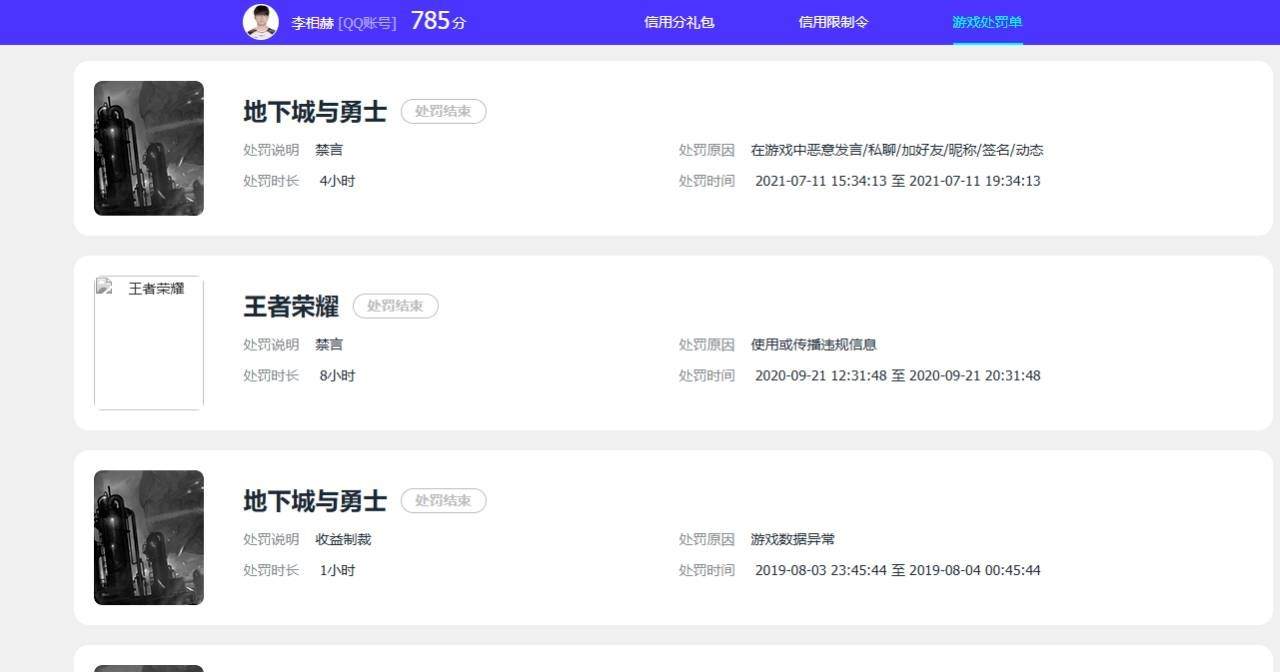
Task: Click the reason 游戏数据异常
Action: pos(792,539)
